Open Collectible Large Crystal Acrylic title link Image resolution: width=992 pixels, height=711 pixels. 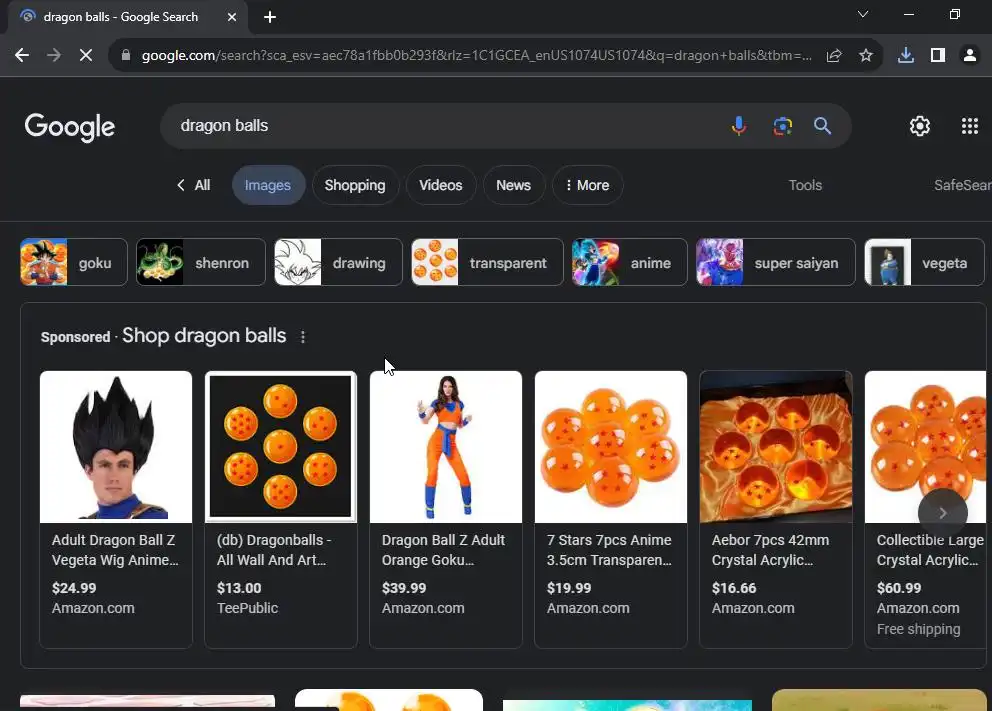pos(930,550)
